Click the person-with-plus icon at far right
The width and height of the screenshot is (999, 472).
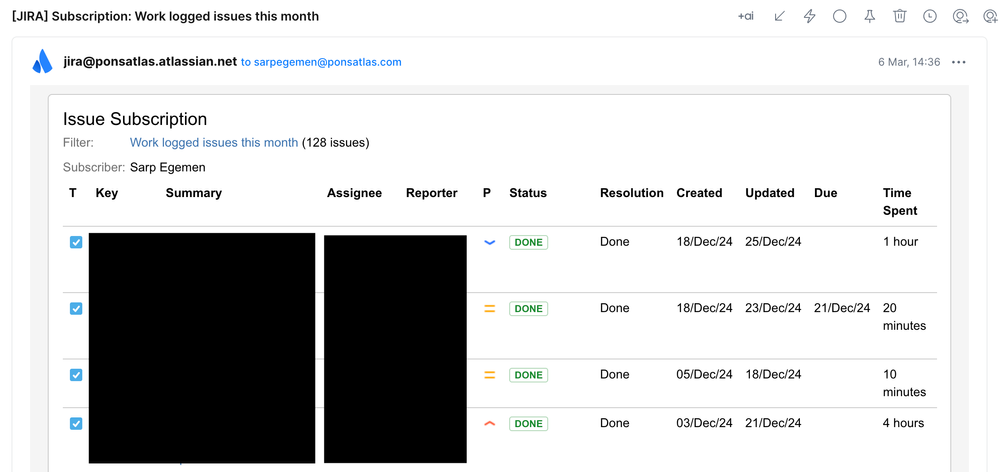991,17
